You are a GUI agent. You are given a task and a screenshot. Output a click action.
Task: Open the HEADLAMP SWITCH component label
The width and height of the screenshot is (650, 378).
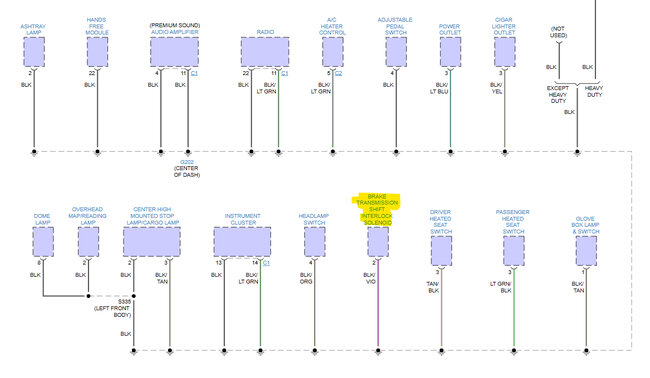coord(314,219)
